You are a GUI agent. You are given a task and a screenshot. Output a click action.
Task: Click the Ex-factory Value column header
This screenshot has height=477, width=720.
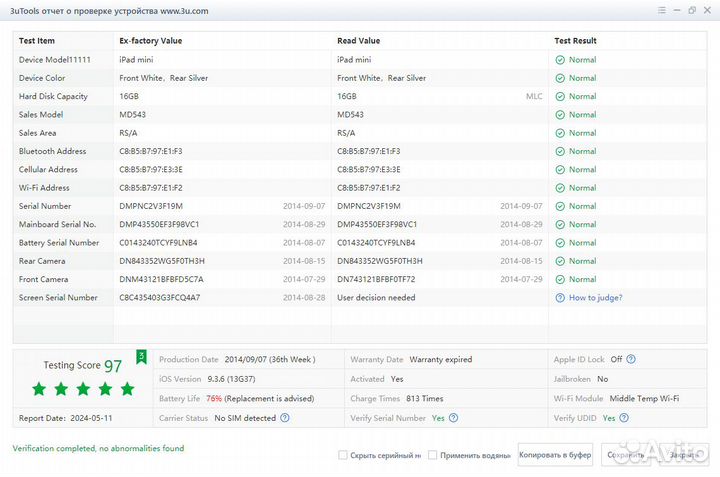coord(151,41)
